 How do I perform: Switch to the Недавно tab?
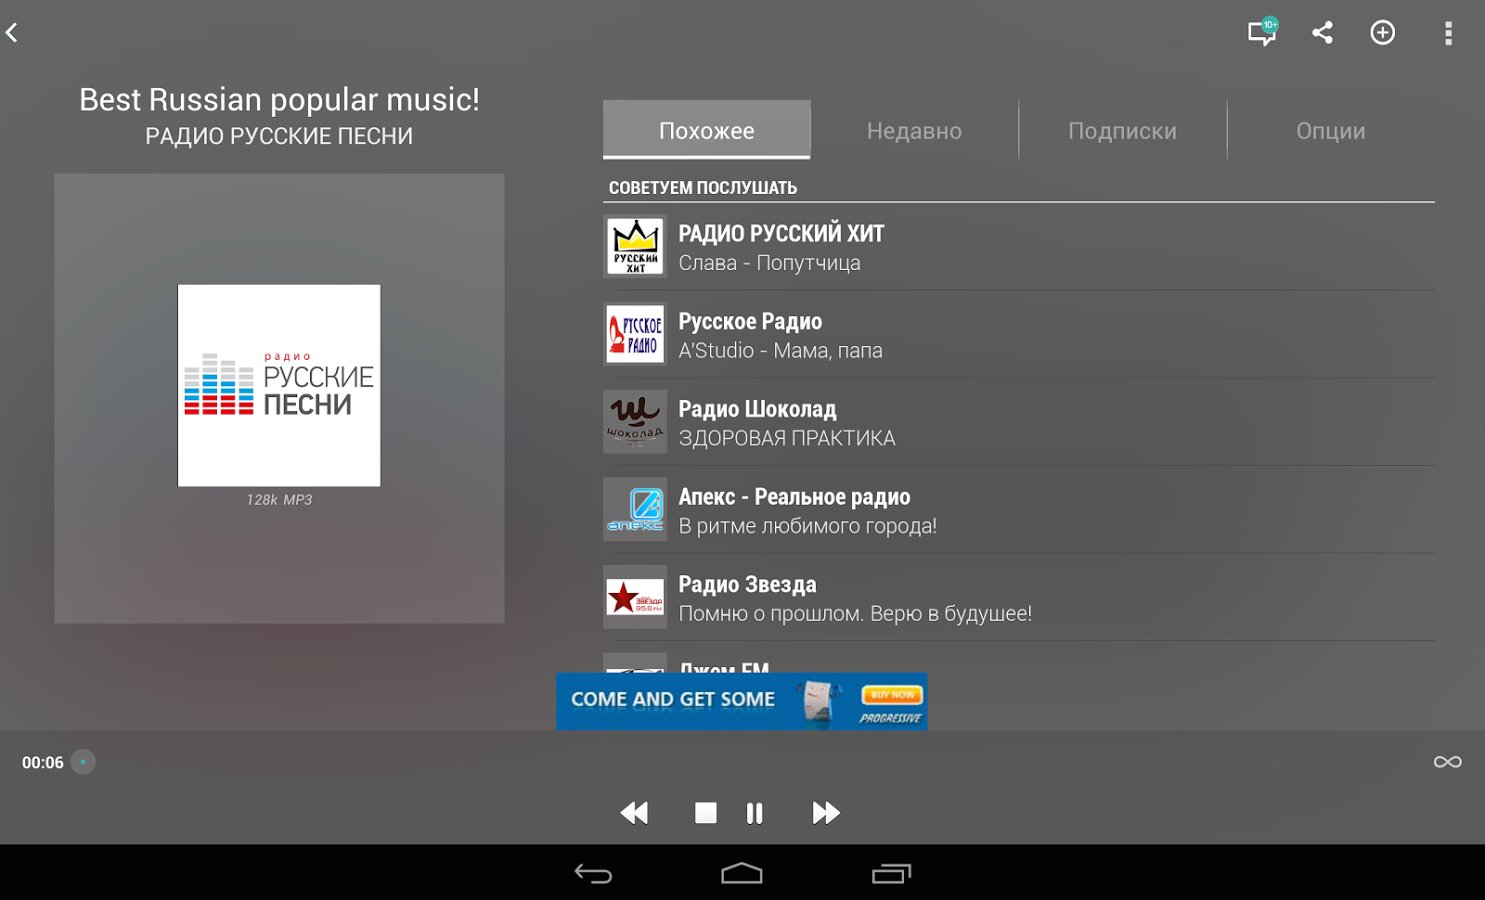914,131
